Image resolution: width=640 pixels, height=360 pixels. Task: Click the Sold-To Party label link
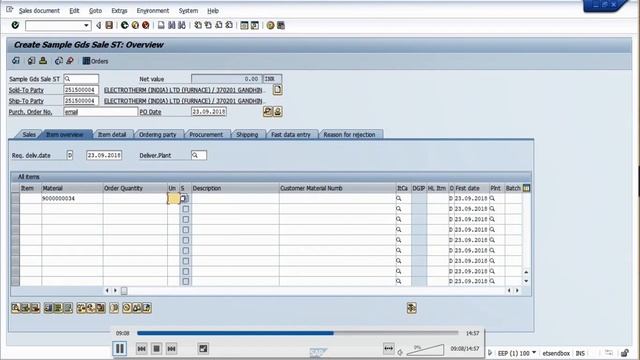(x=26, y=90)
